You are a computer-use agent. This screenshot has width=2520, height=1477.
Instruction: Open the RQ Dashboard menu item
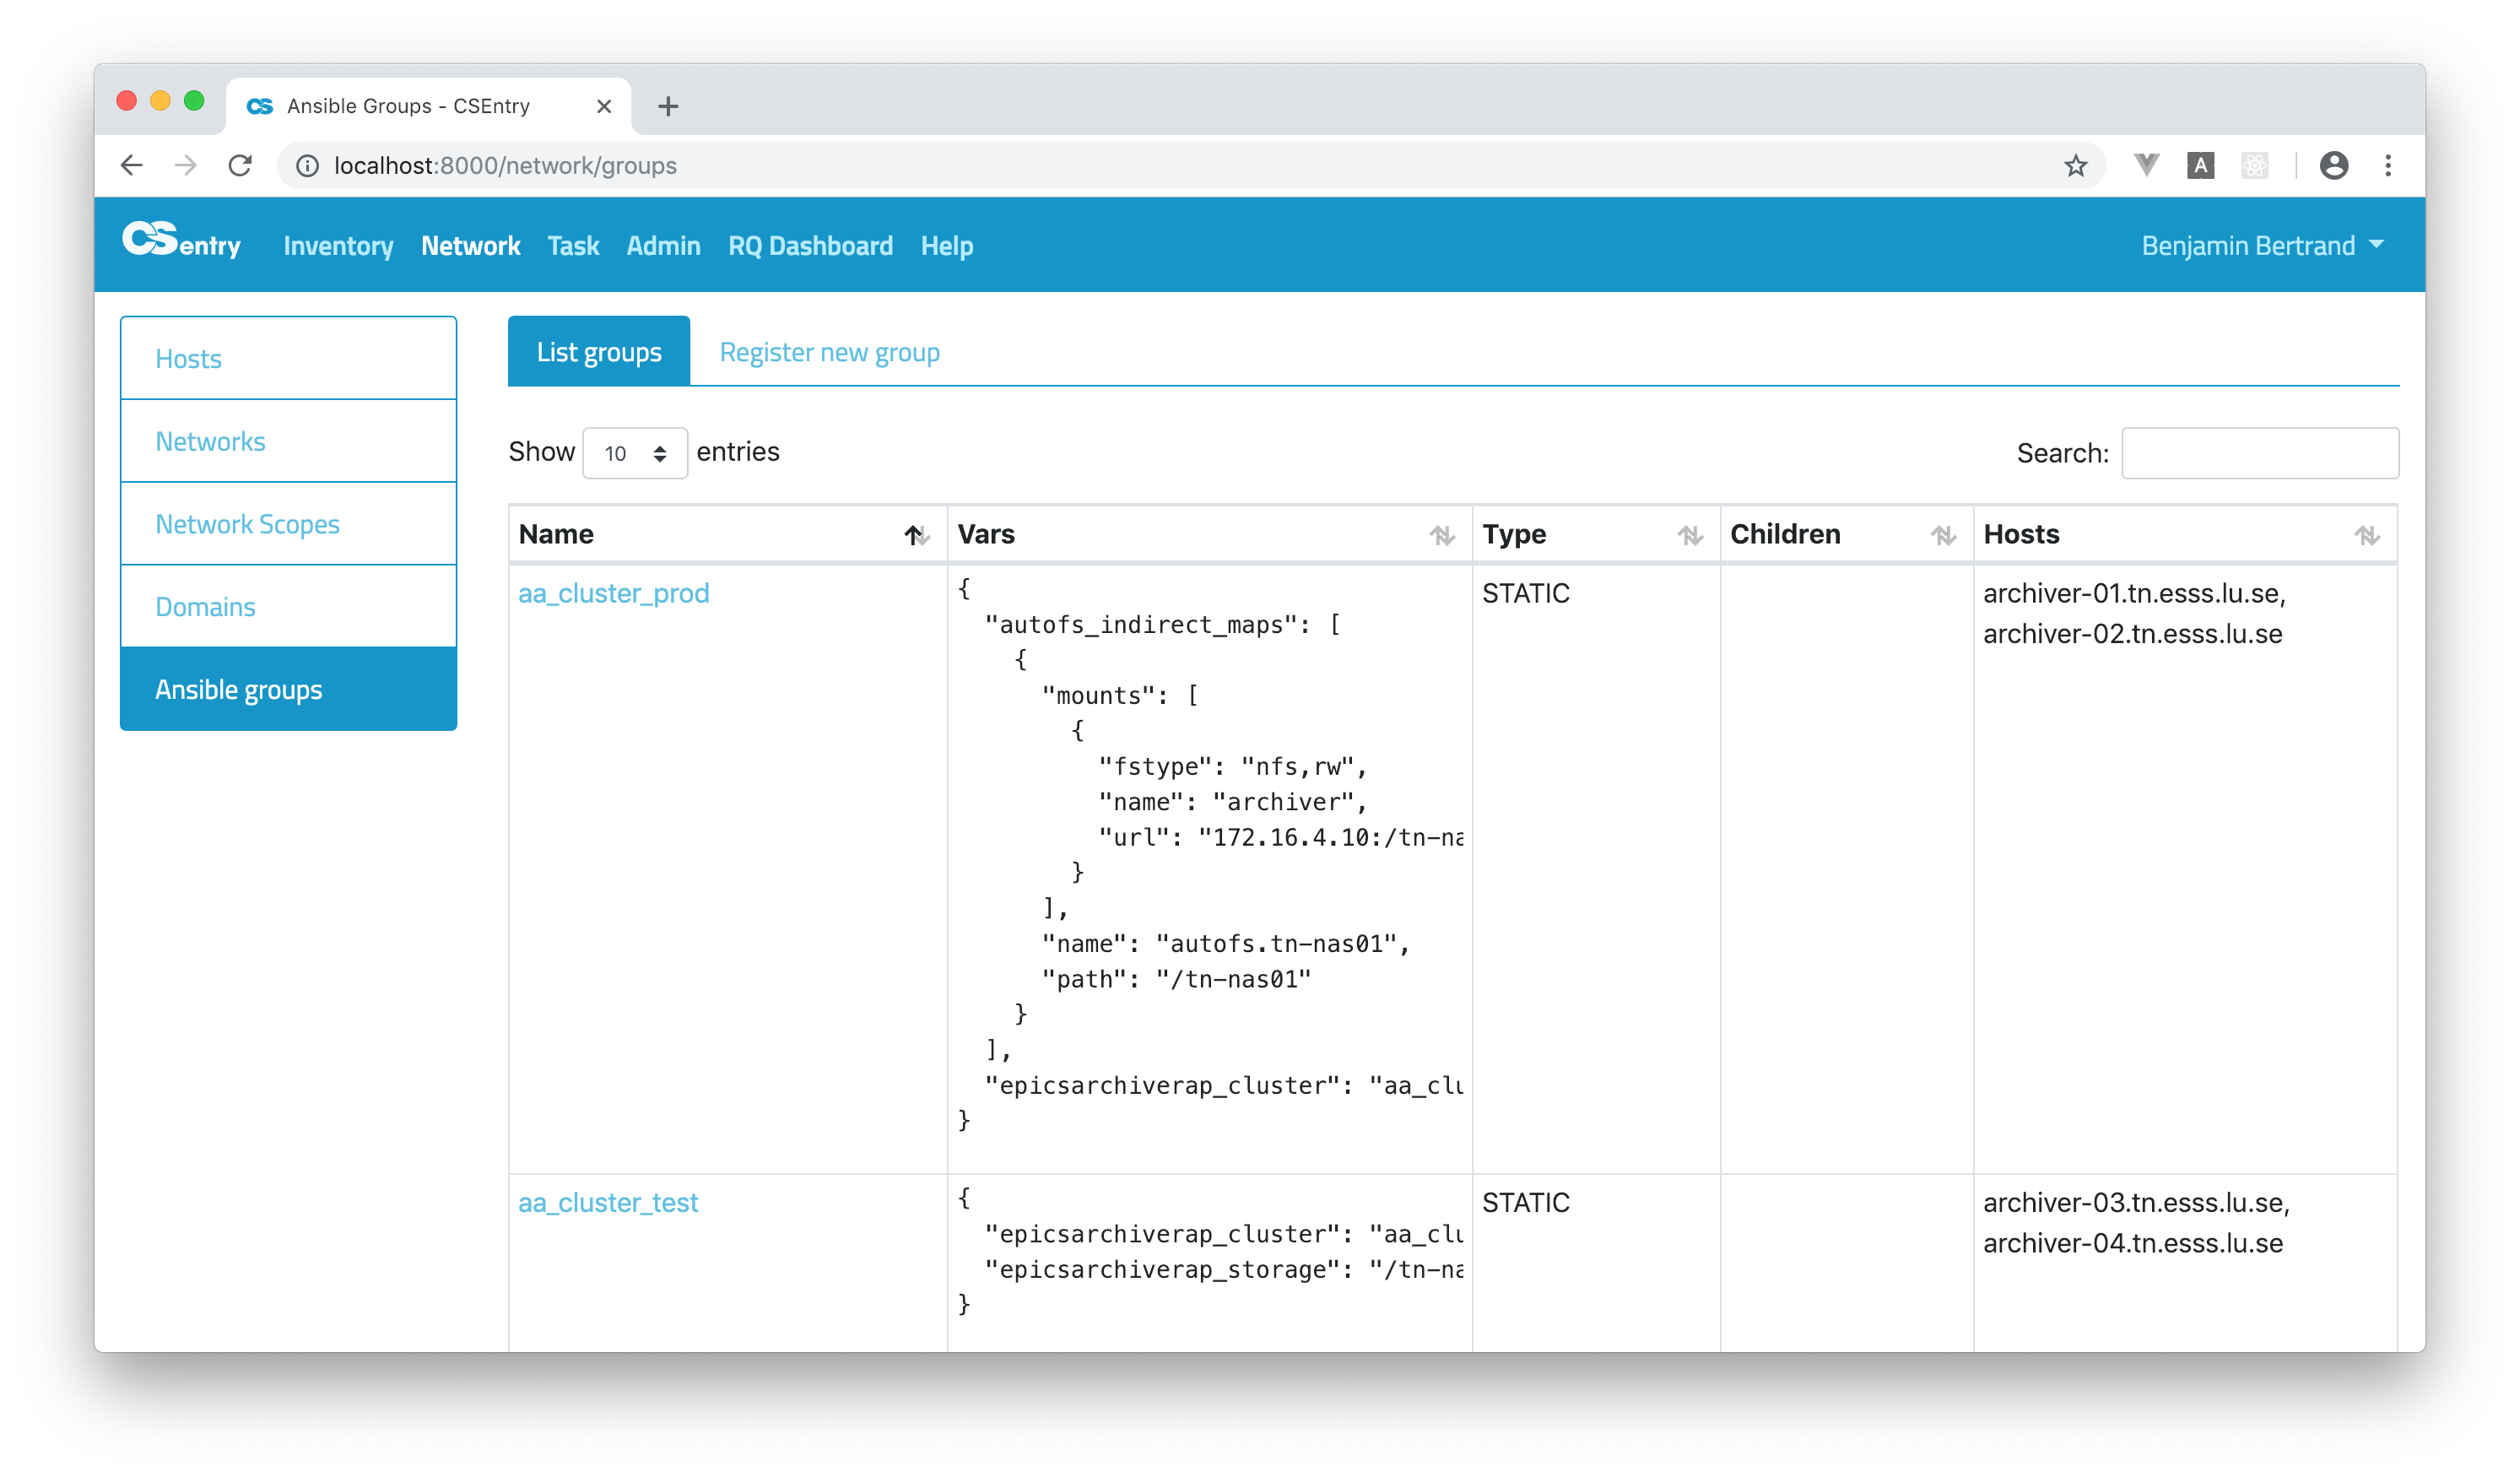[x=810, y=245]
